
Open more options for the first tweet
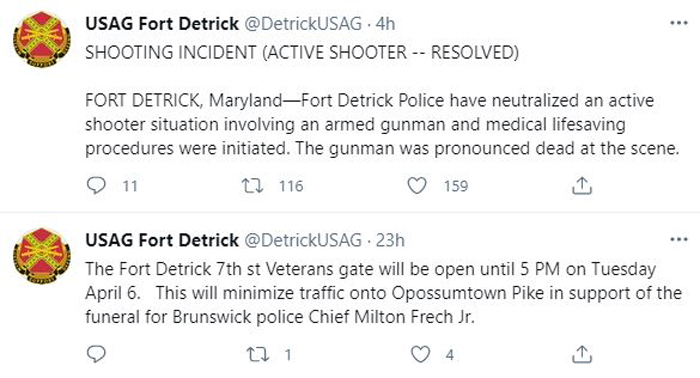679,23
